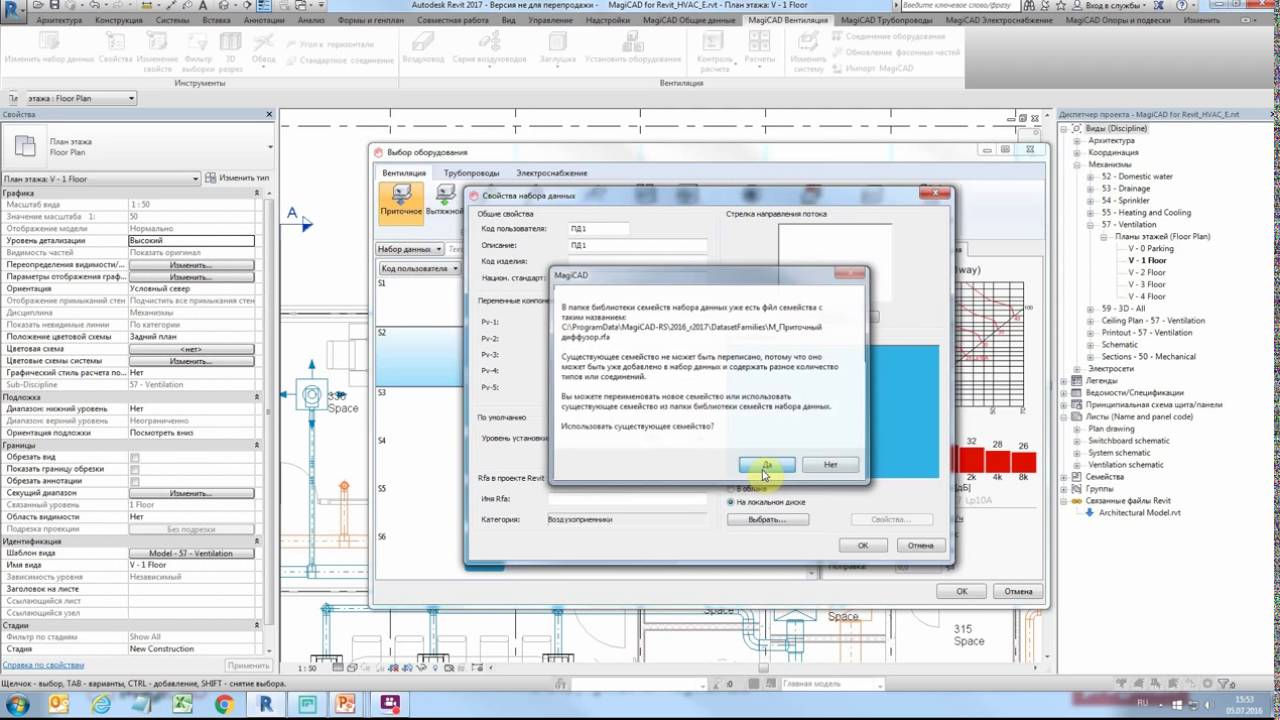Switch to Архитектура ribbon tab
1280x720 pixels.
pos(59,20)
